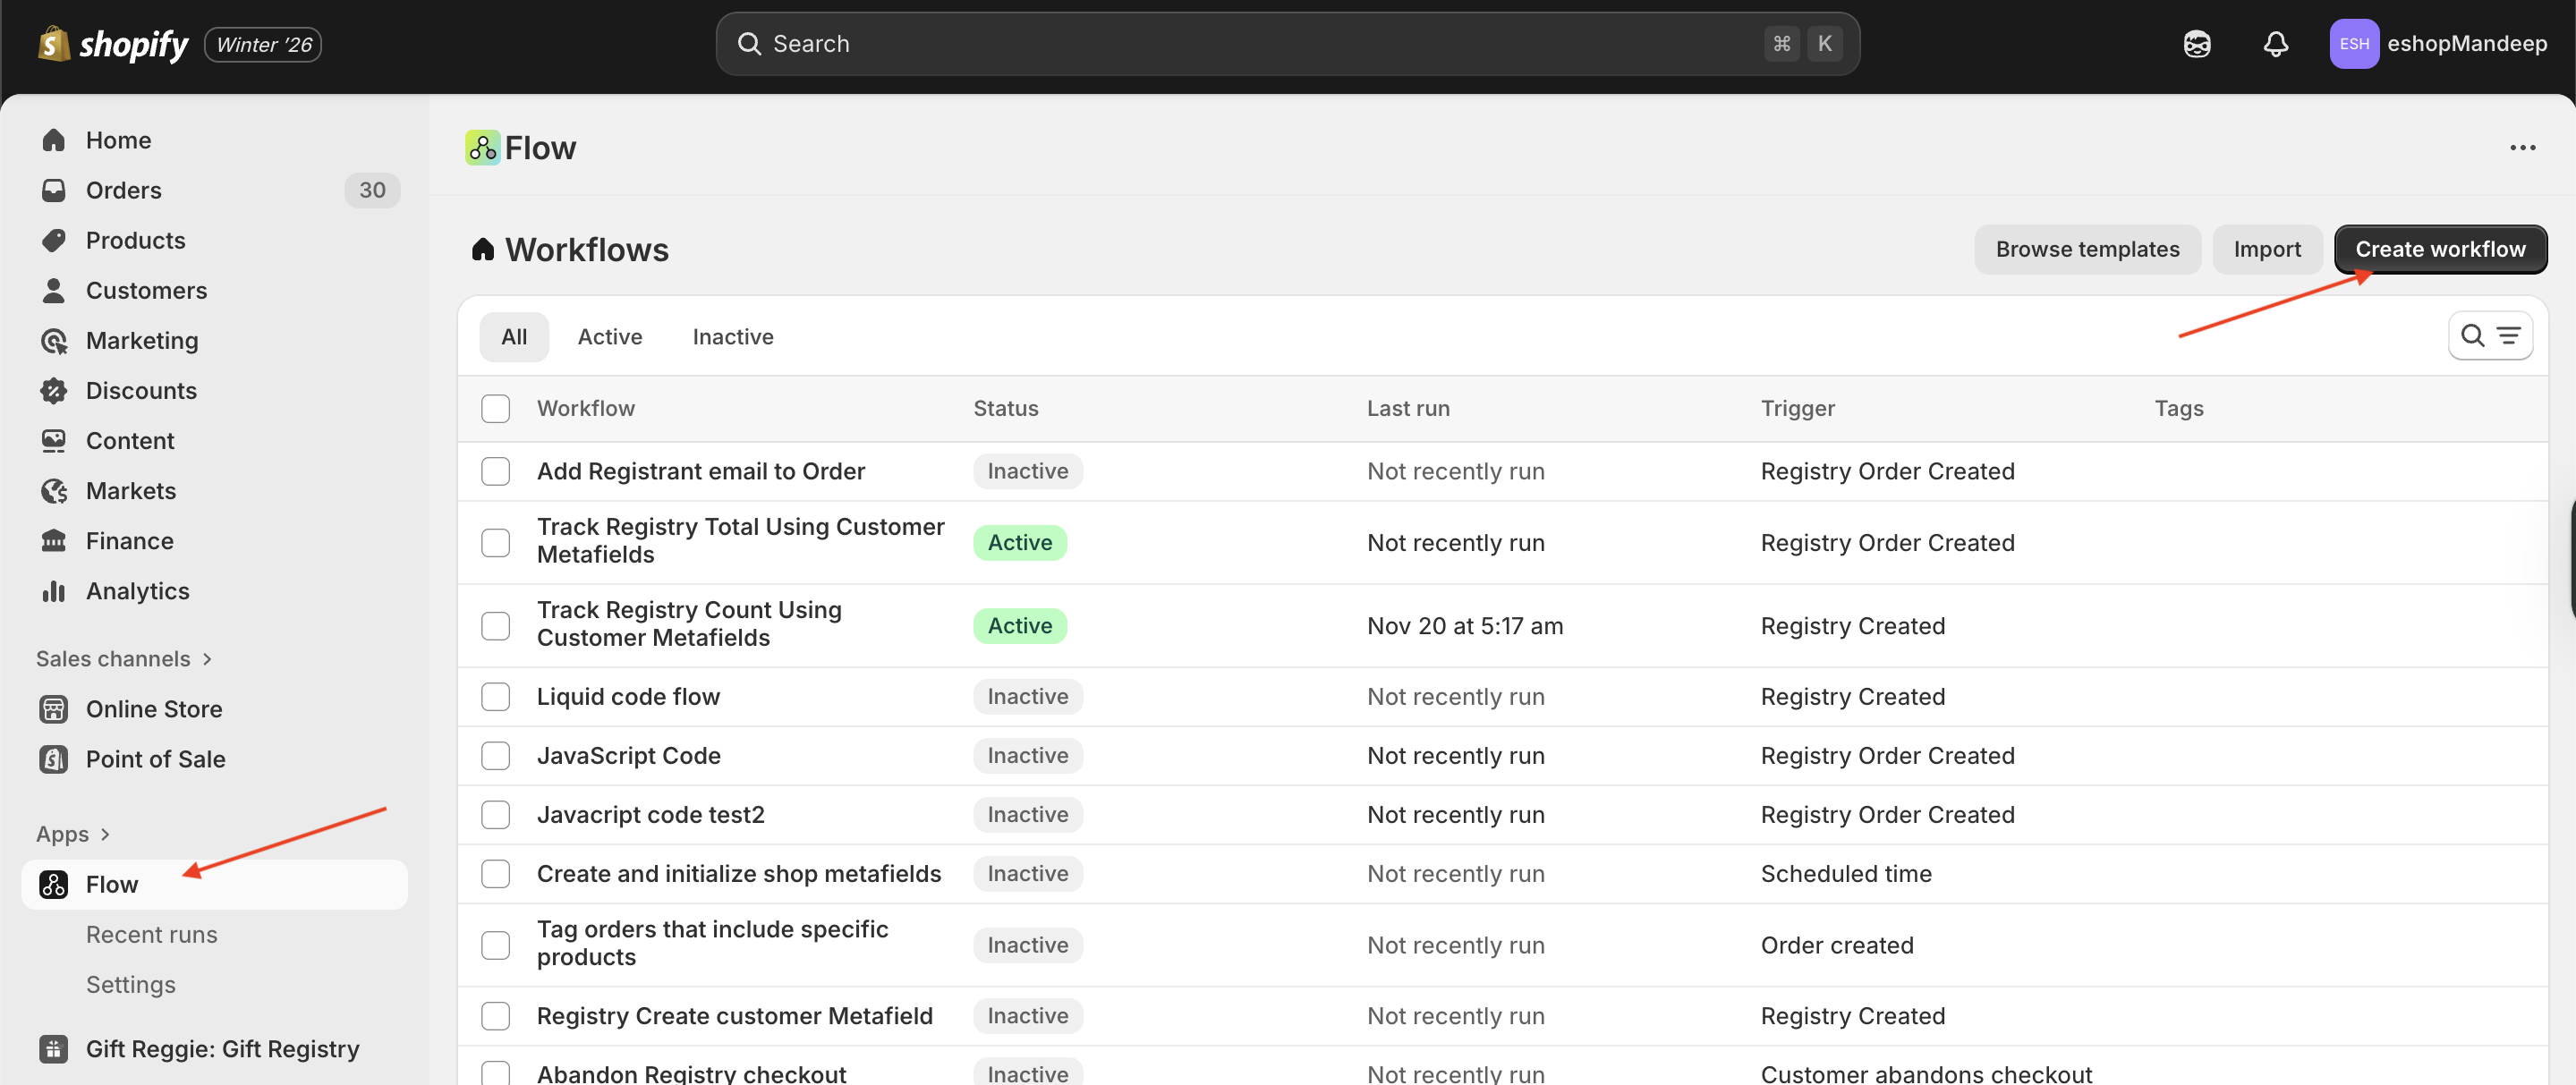Click the Trigger column header

[x=1797, y=408]
